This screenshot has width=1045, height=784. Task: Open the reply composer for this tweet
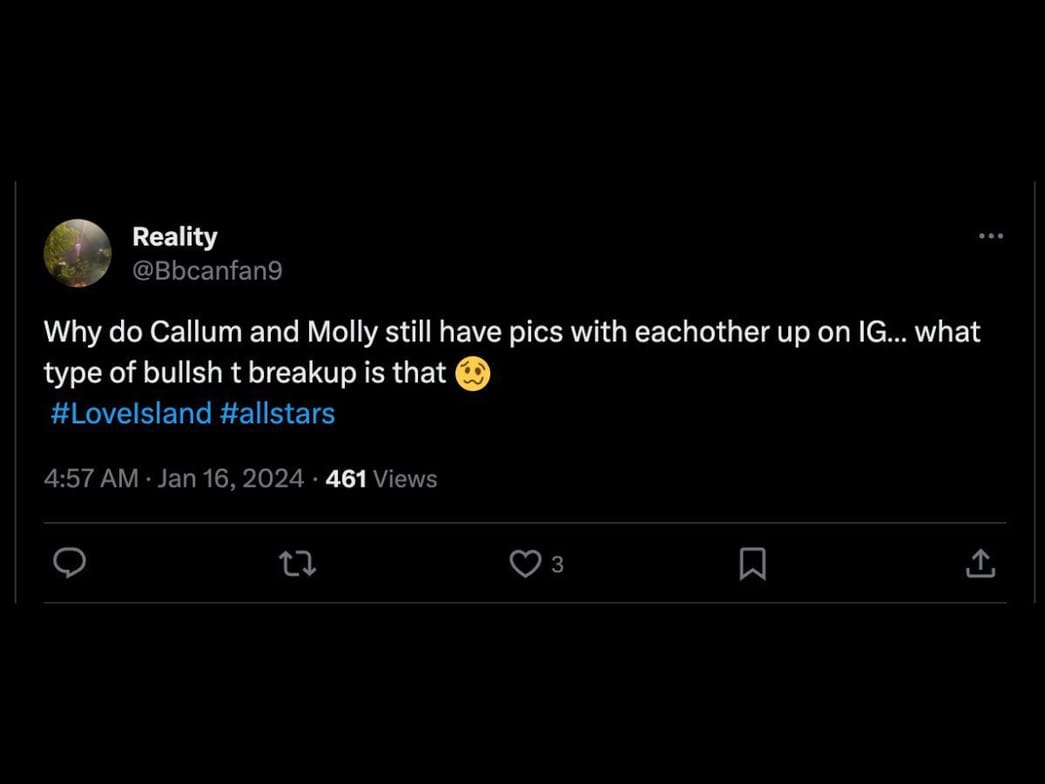tap(70, 564)
